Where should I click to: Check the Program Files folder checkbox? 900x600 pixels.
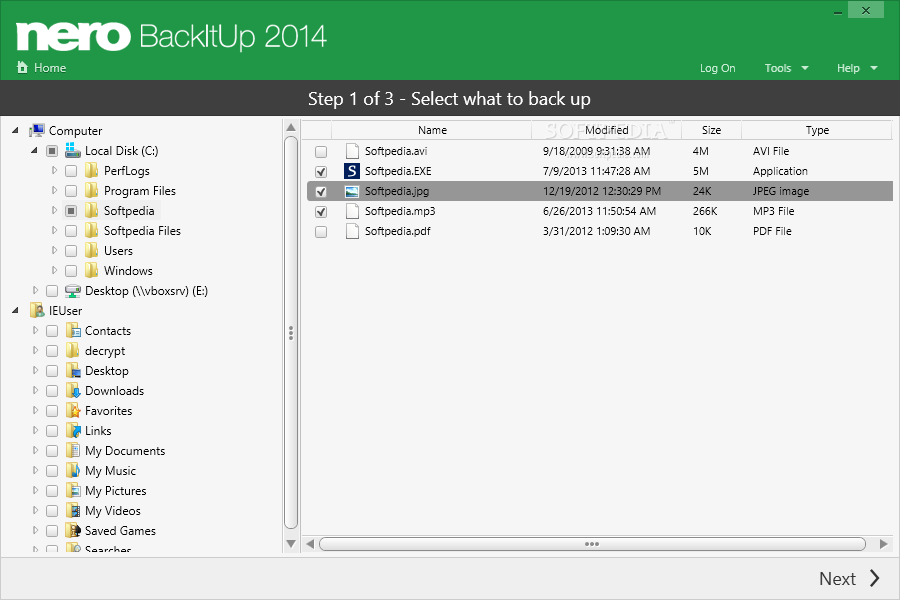point(71,191)
